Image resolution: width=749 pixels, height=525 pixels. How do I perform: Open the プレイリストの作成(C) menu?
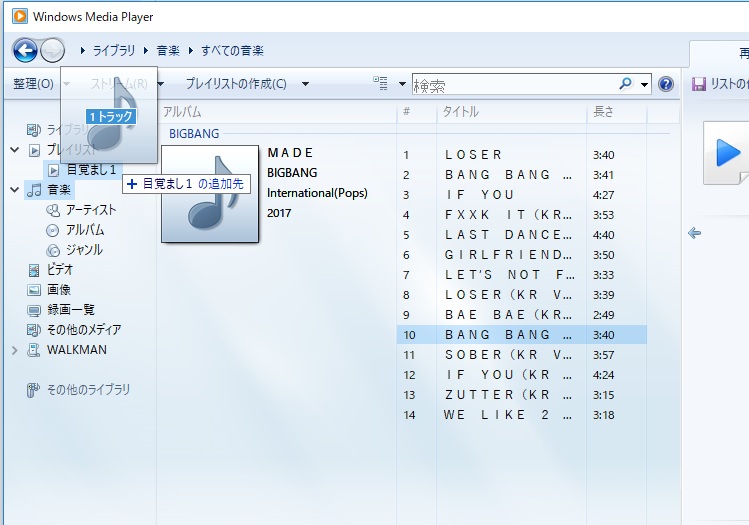(236, 84)
